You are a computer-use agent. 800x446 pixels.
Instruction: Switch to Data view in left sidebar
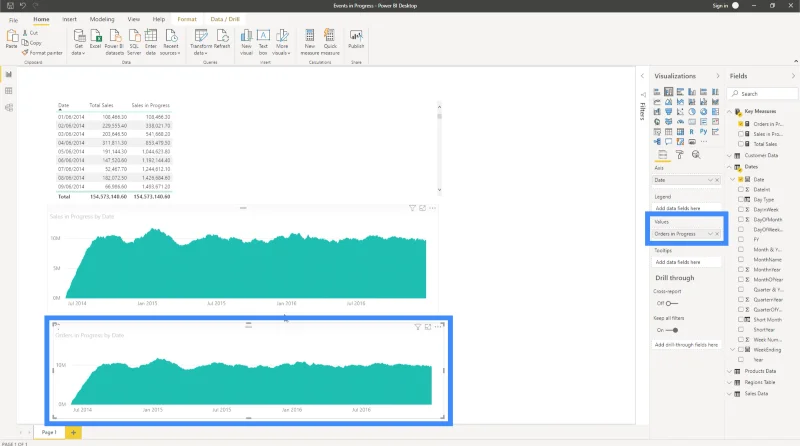click(9, 91)
